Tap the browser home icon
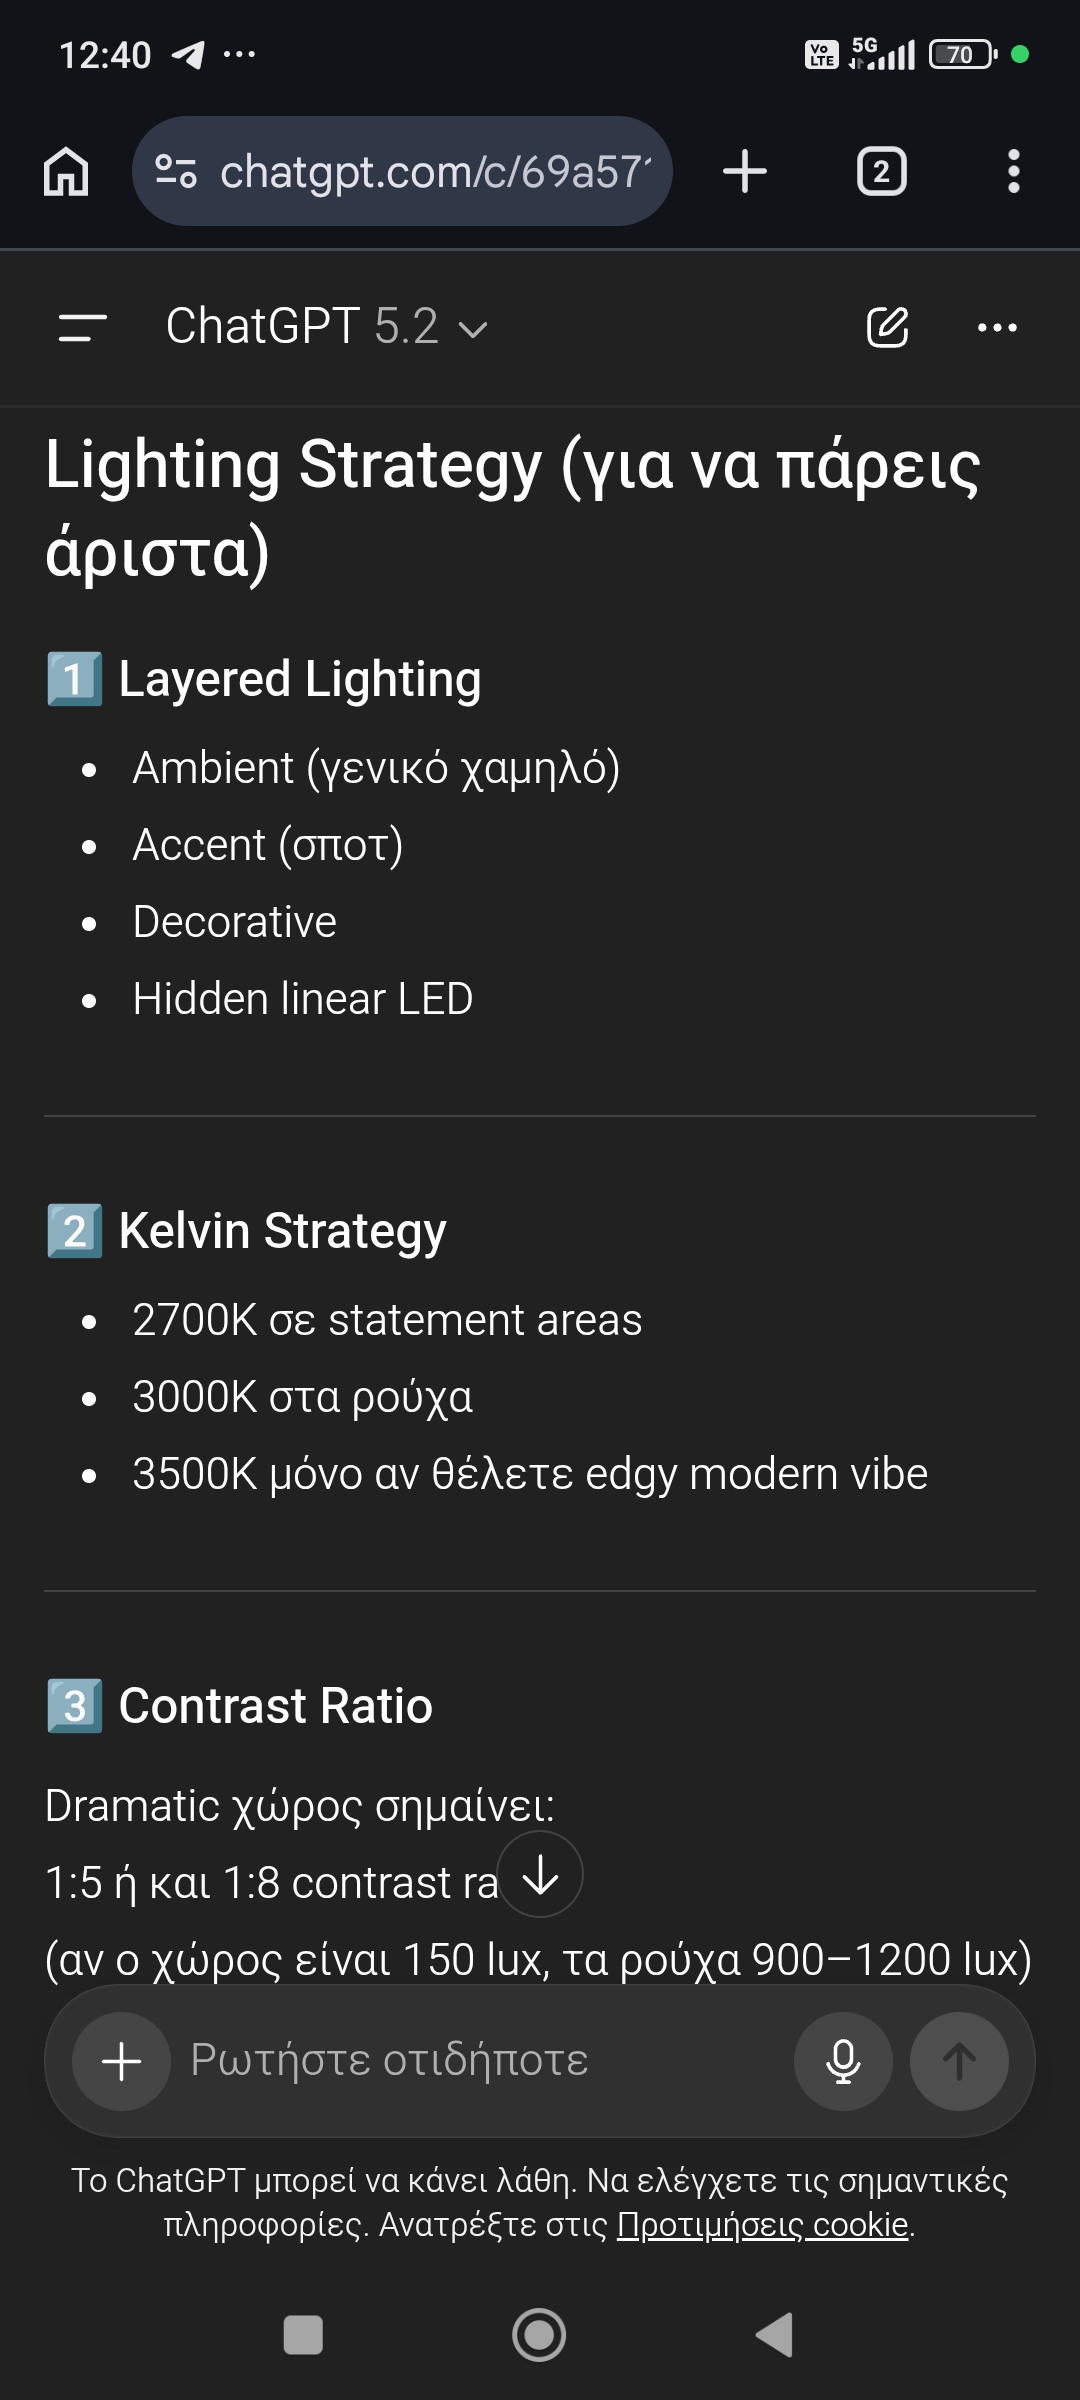Viewport: 1080px width, 2400px height. (x=66, y=171)
